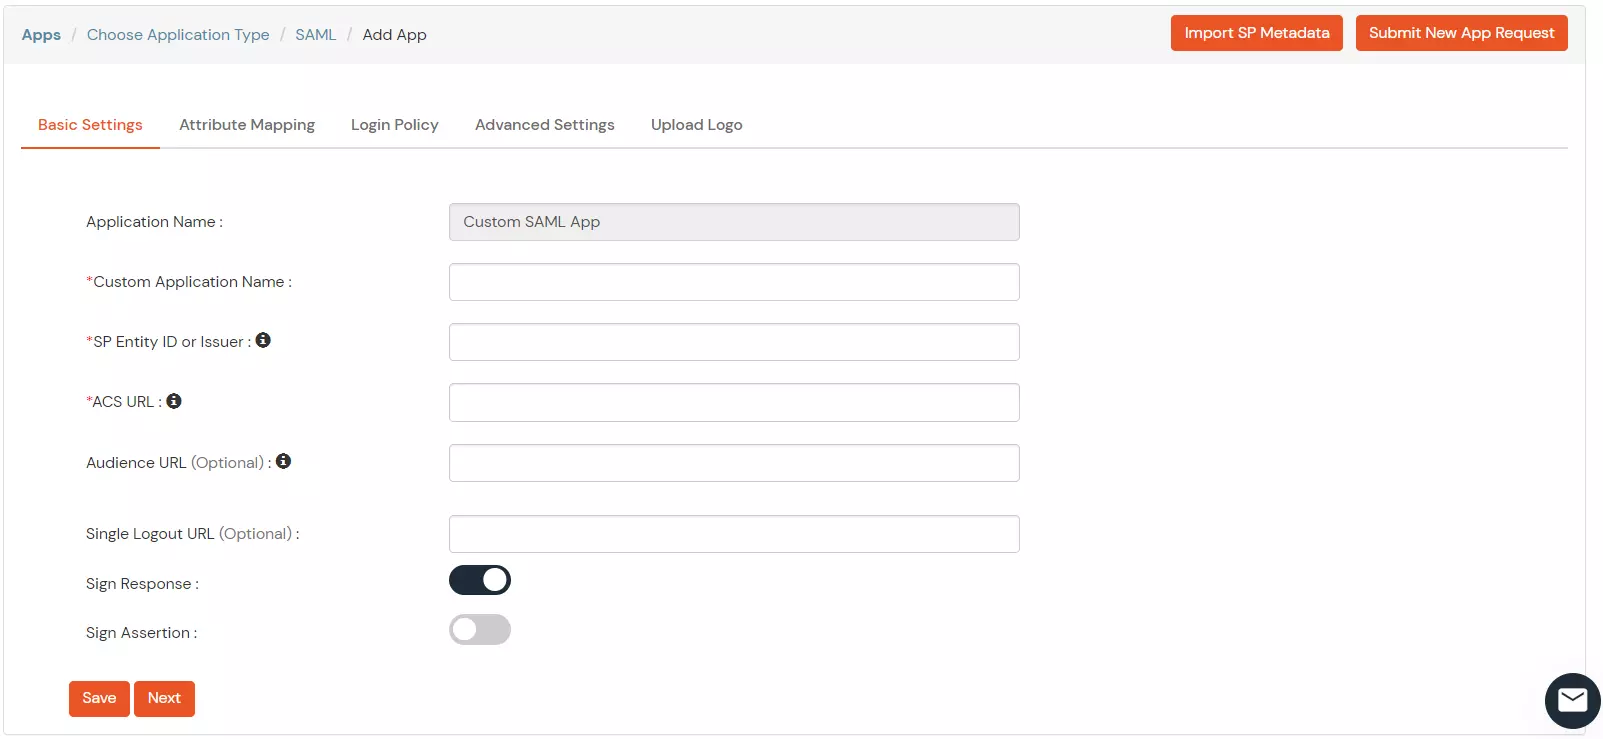Click the Sign Response label

(x=142, y=584)
